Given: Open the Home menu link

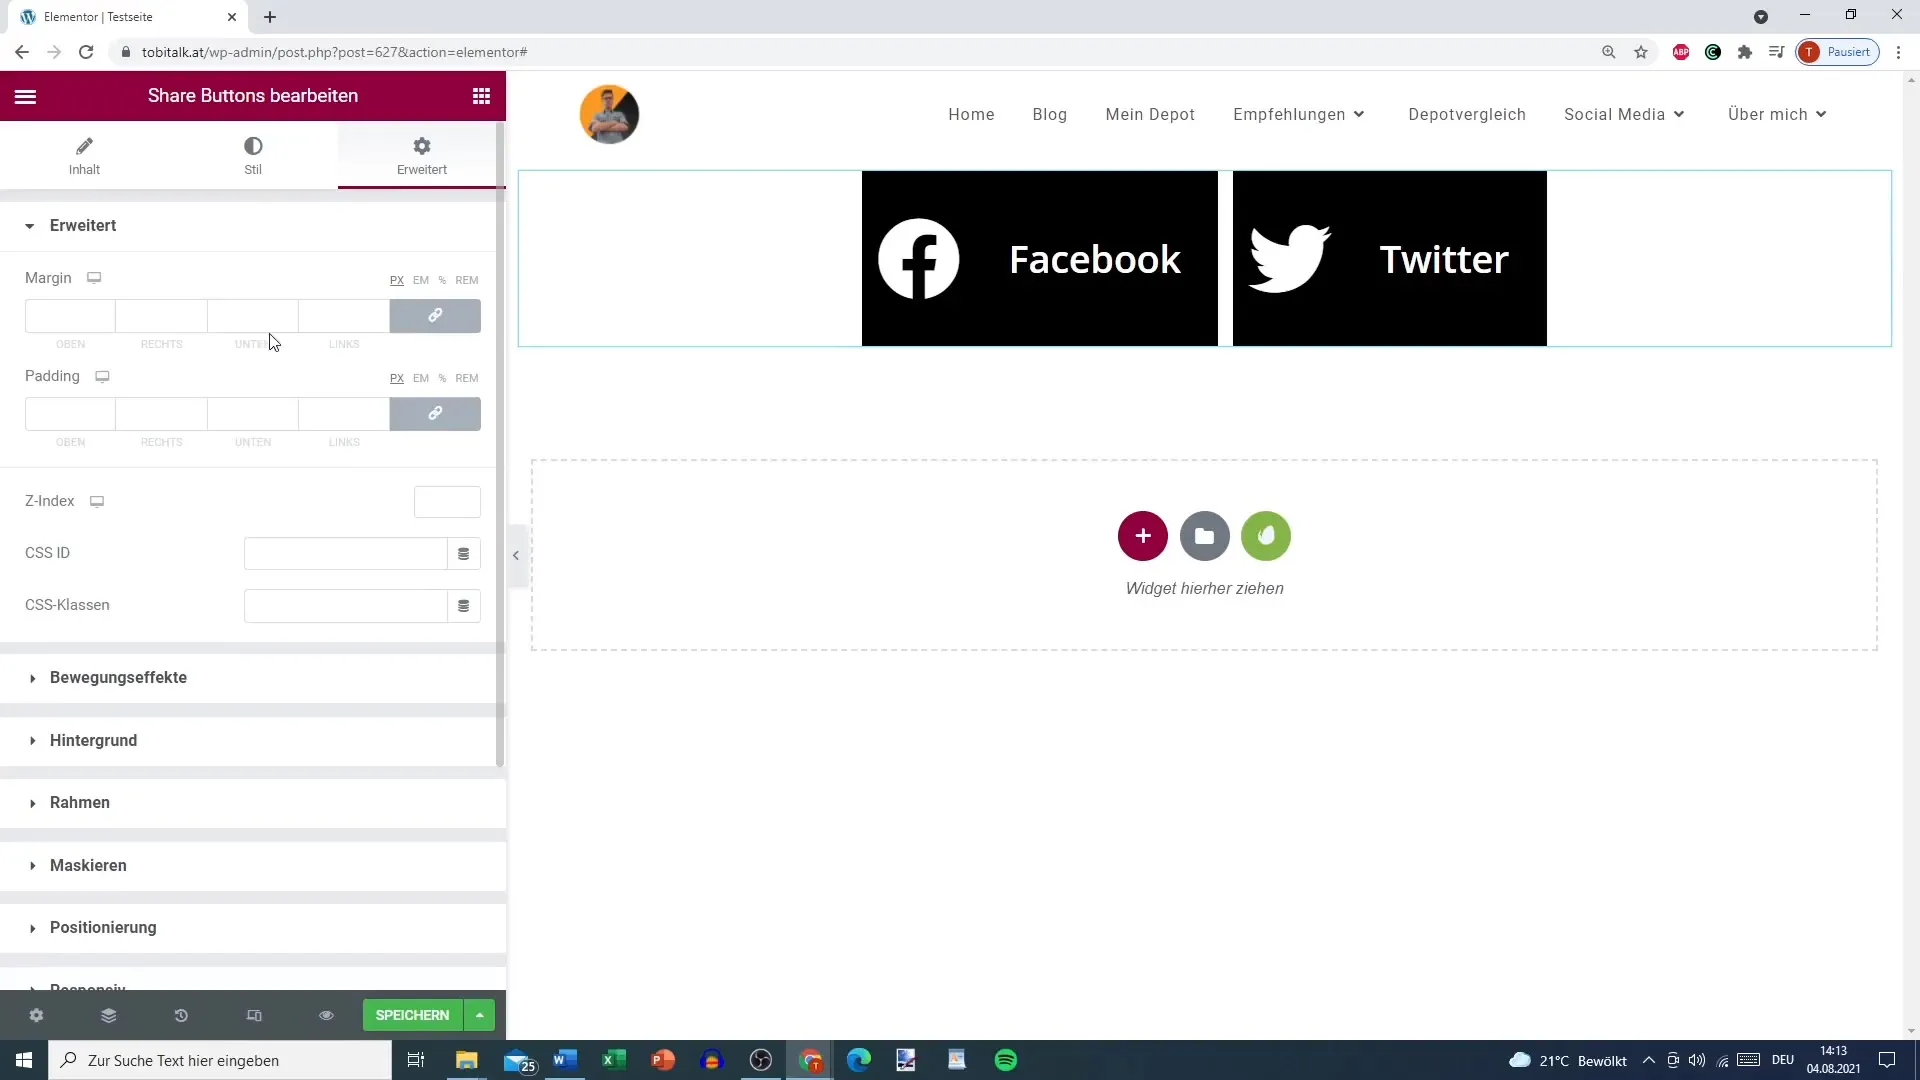Looking at the screenshot, I should click(971, 115).
